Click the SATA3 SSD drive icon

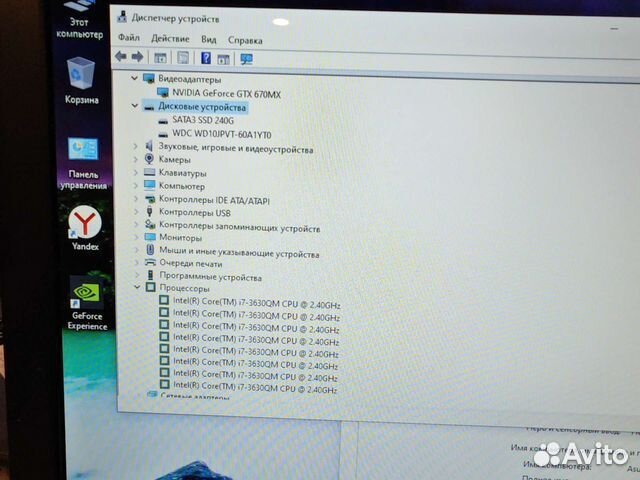pyautogui.click(x=163, y=121)
